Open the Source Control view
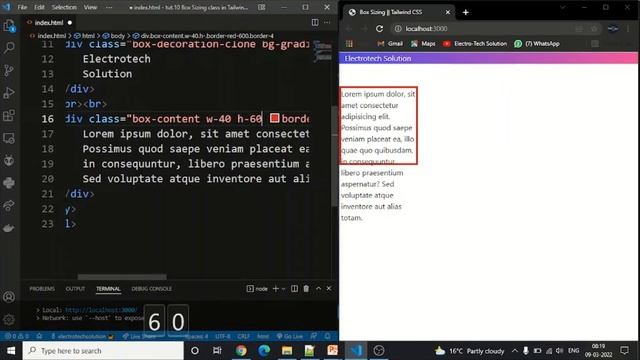640x360 pixels. click(x=9, y=70)
